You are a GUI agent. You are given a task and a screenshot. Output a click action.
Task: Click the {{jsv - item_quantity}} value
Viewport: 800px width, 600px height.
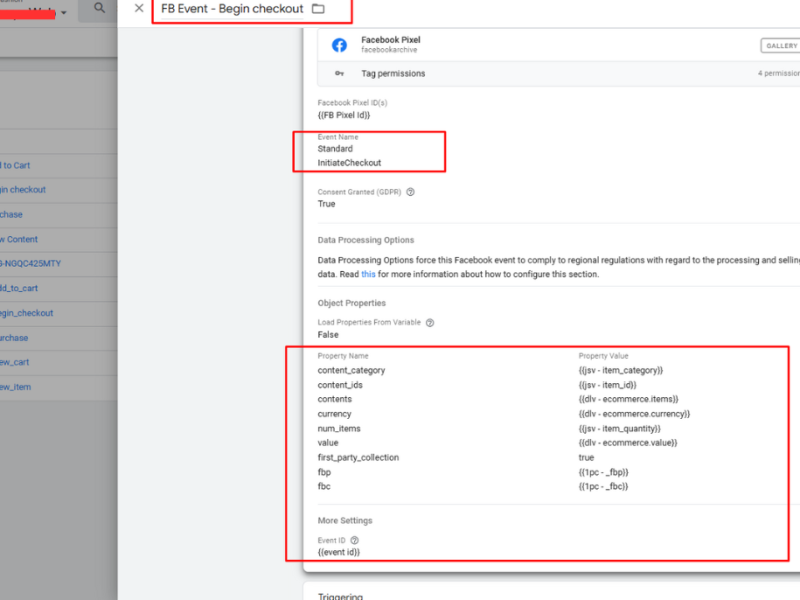(620, 429)
